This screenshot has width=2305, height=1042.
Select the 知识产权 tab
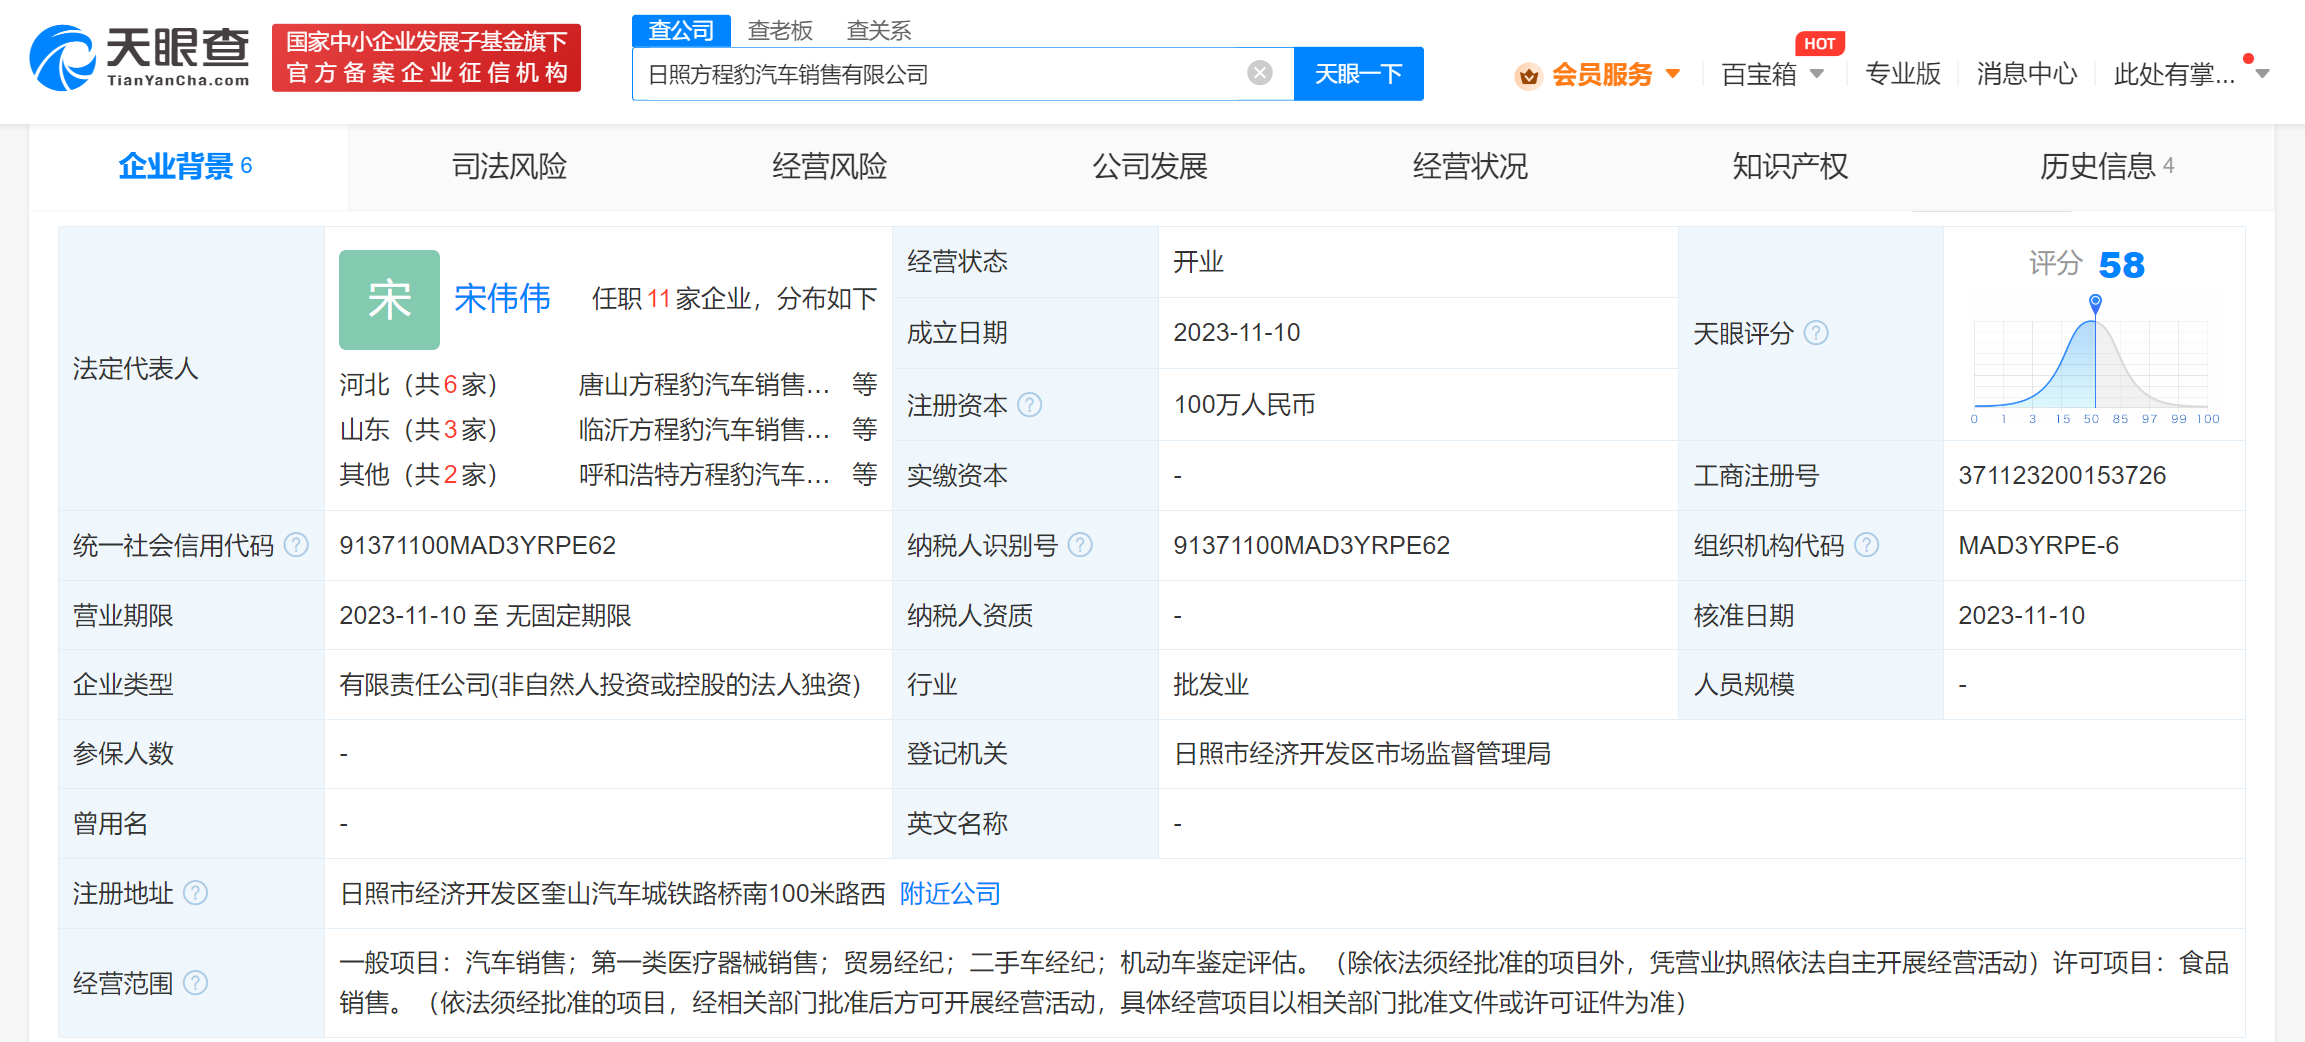(x=1789, y=166)
